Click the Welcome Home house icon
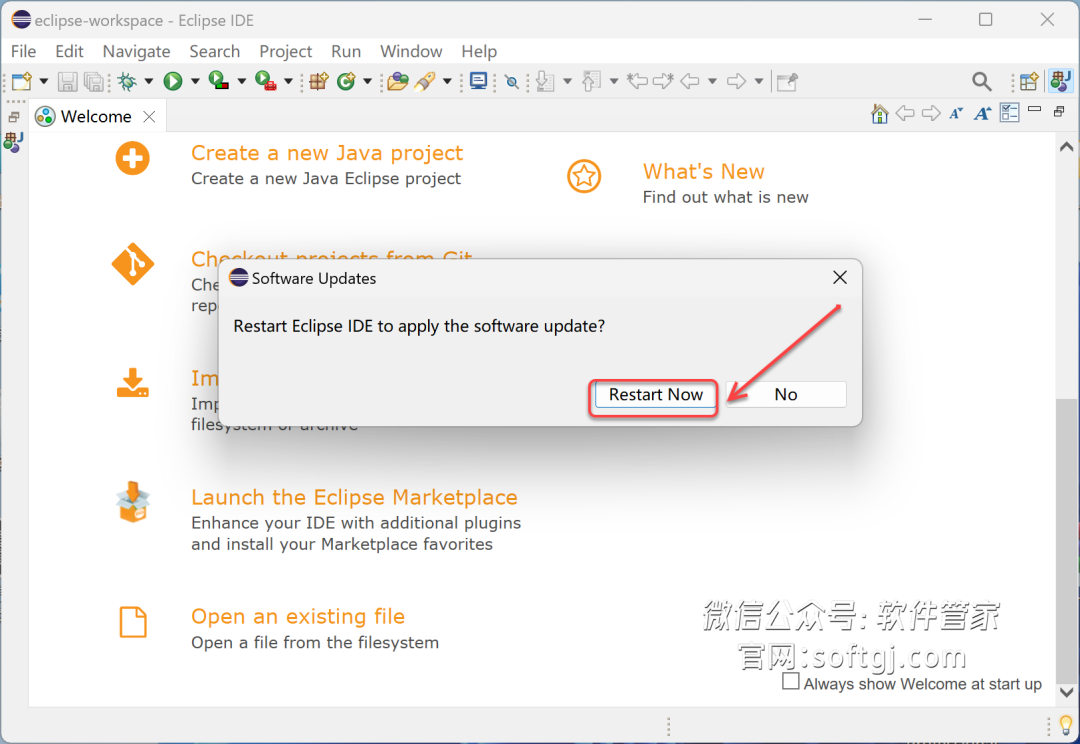Image resolution: width=1080 pixels, height=744 pixels. (880, 114)
